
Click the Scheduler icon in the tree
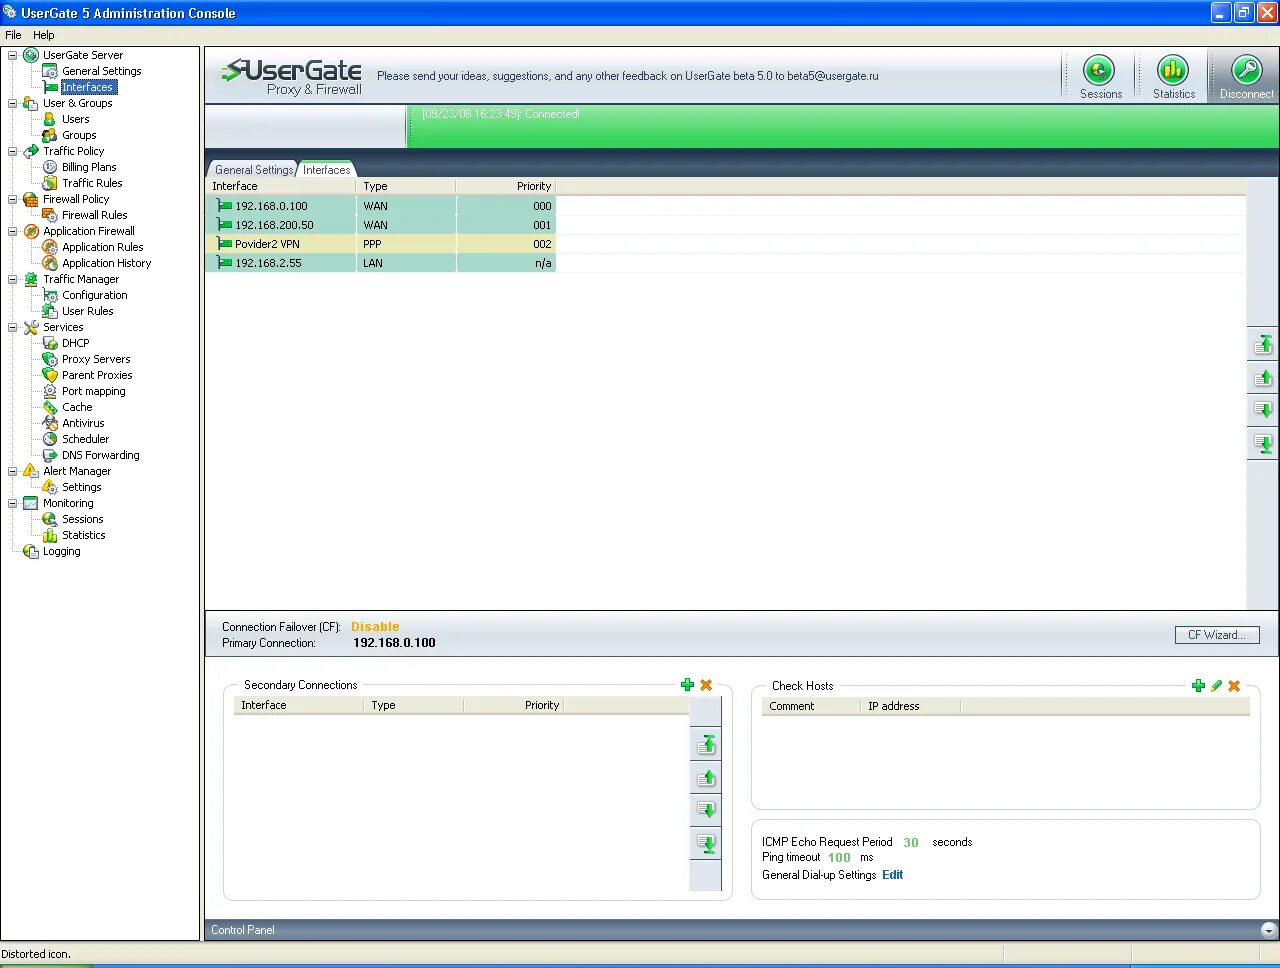coord(50,439)
